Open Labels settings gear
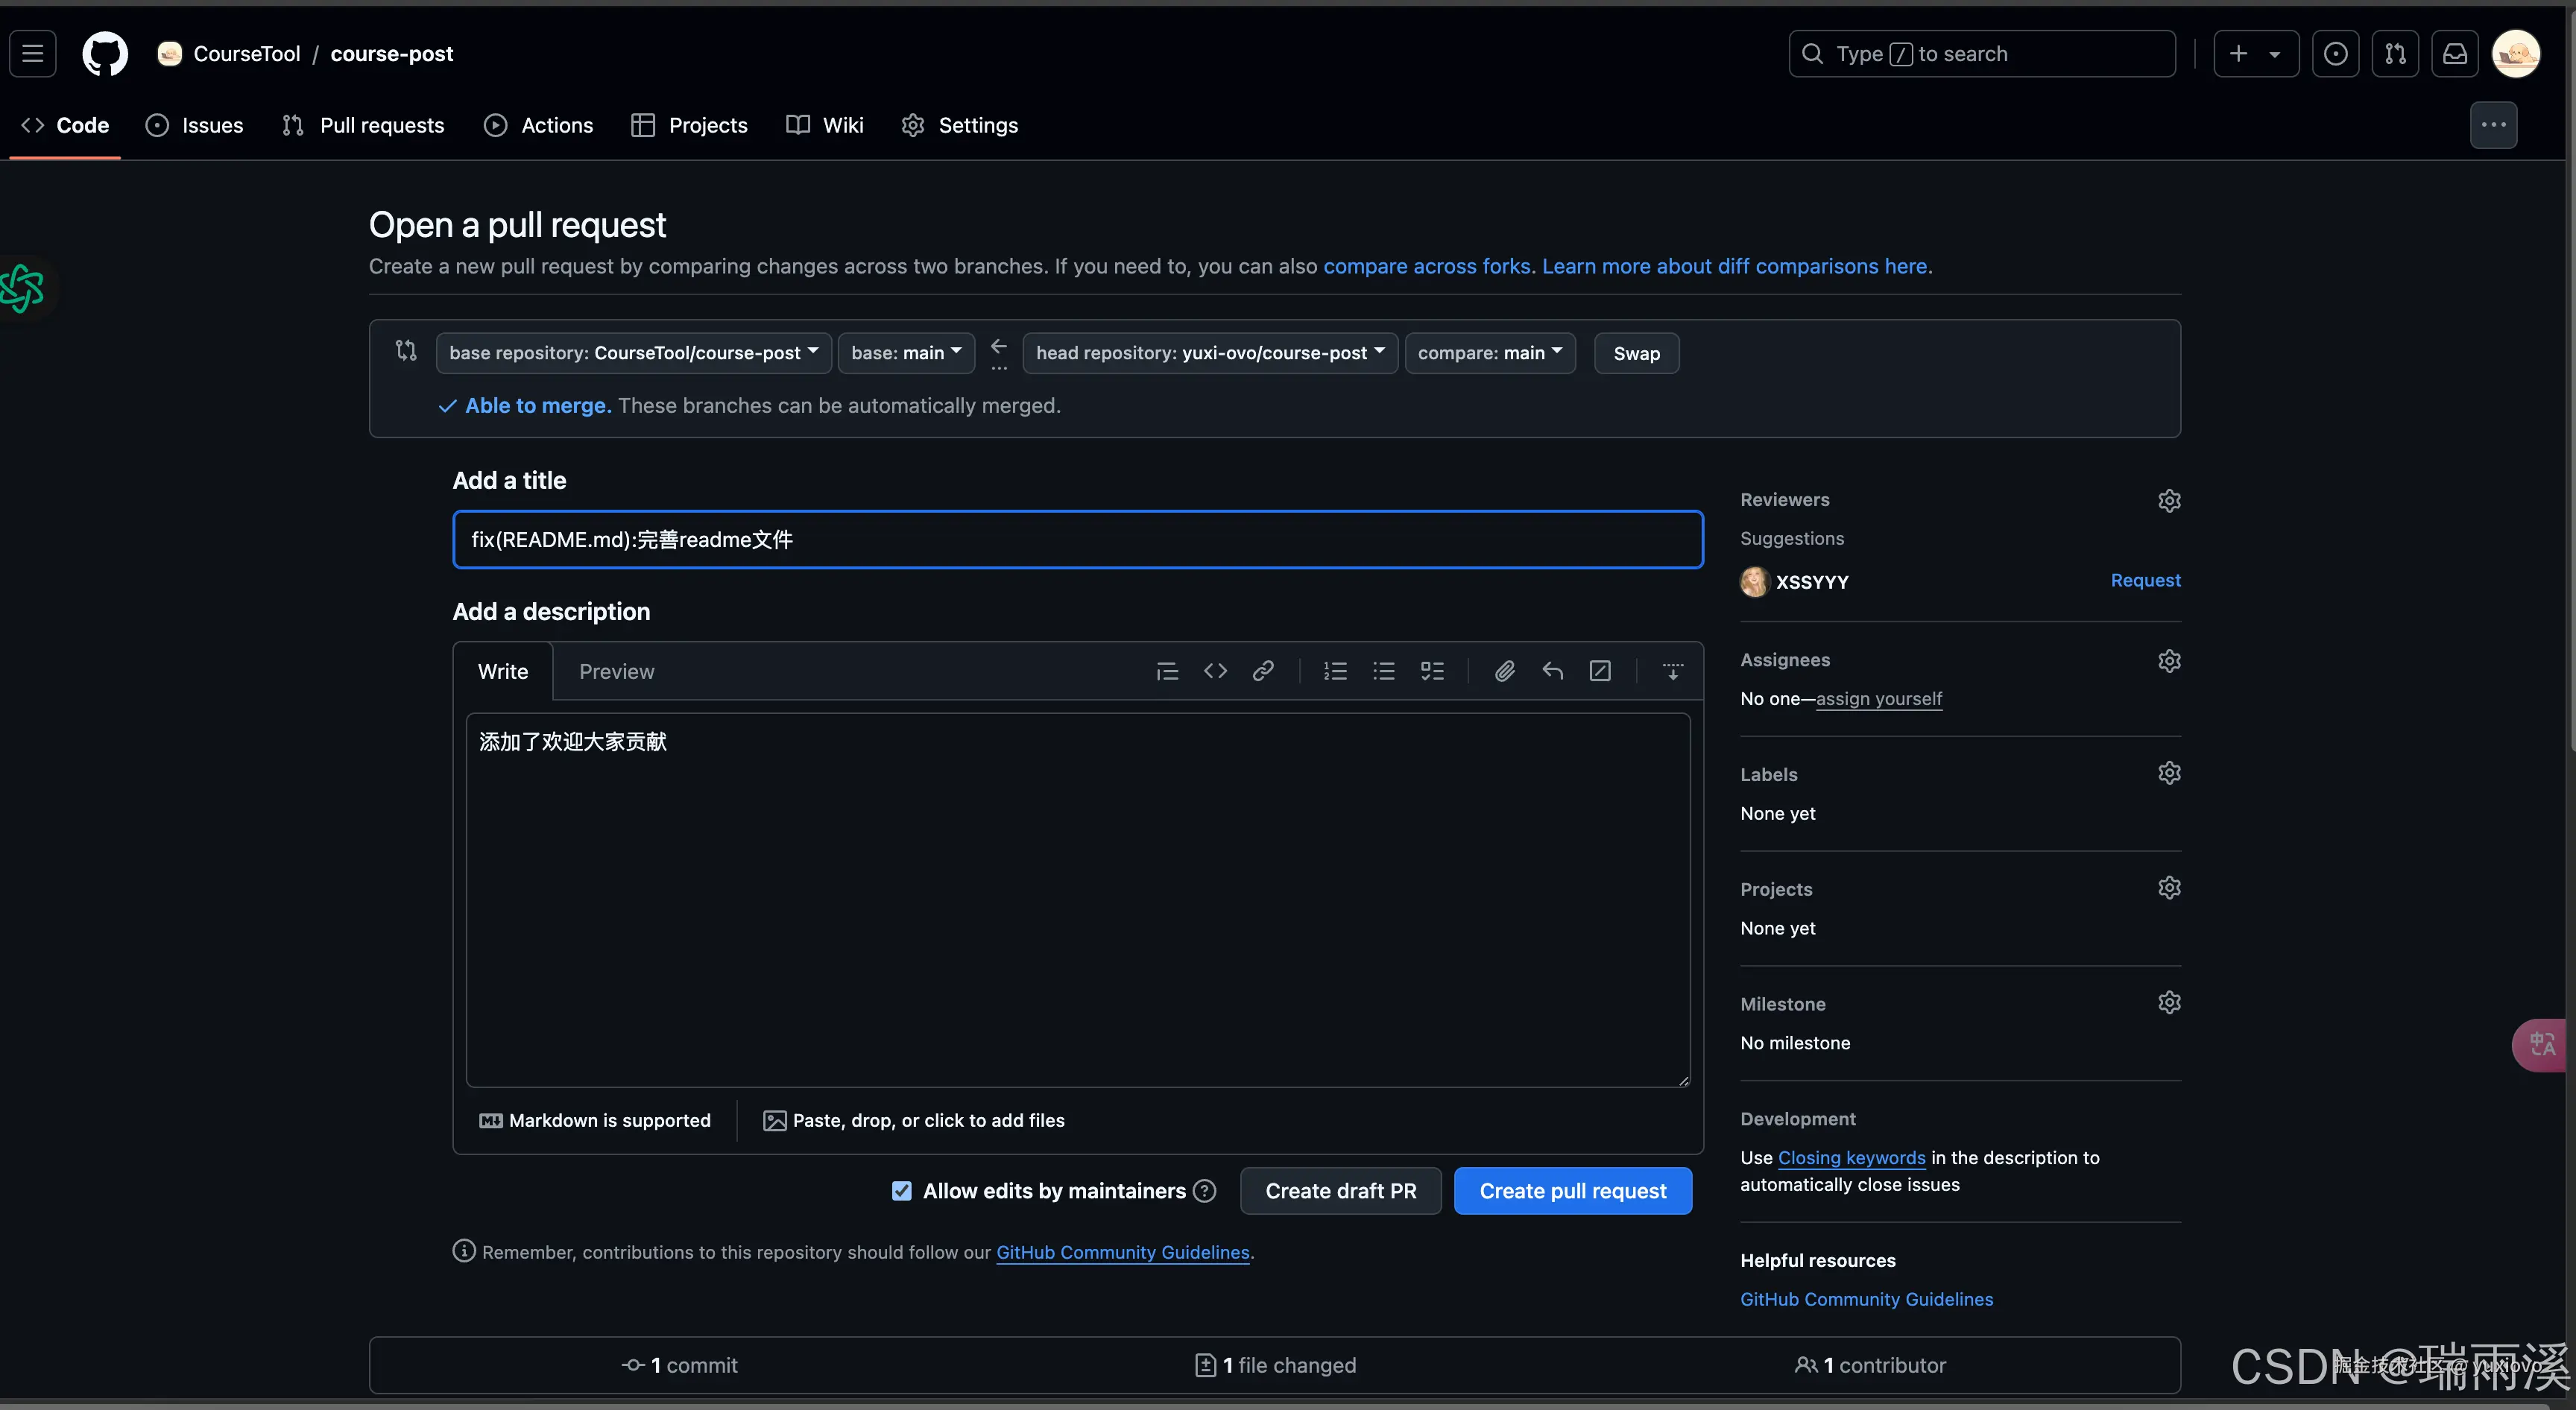Screen dimensions: 2576x1410 (x=2168, y=773)
